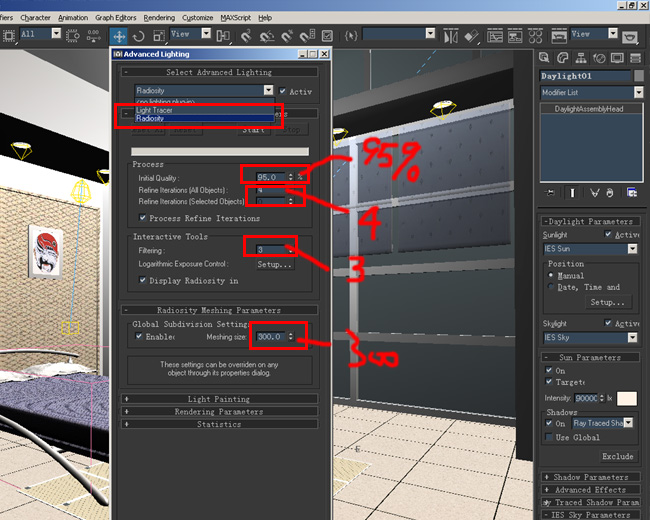Select the Move transform tool
The image size is (650, 520).
[119, 36]
